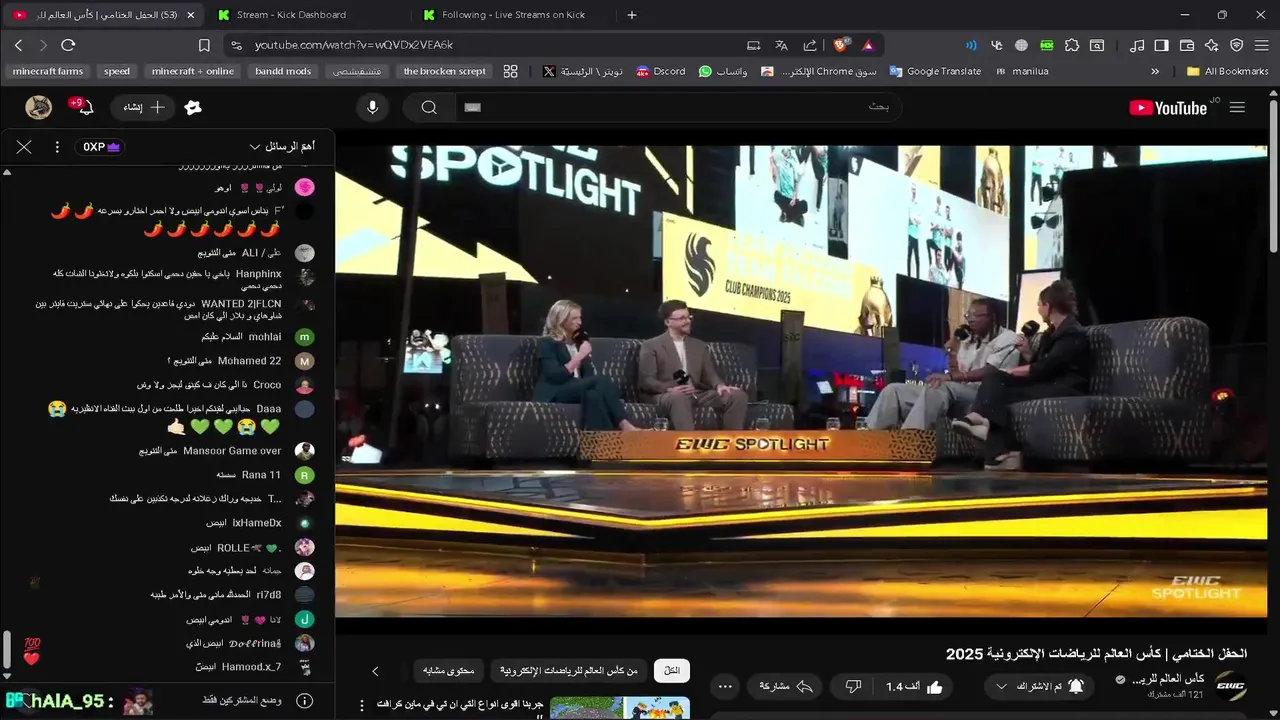Open browser extensions puzzle icon
The width and height of the screenshot is (1280, 720).
[x=1072, y=45]
